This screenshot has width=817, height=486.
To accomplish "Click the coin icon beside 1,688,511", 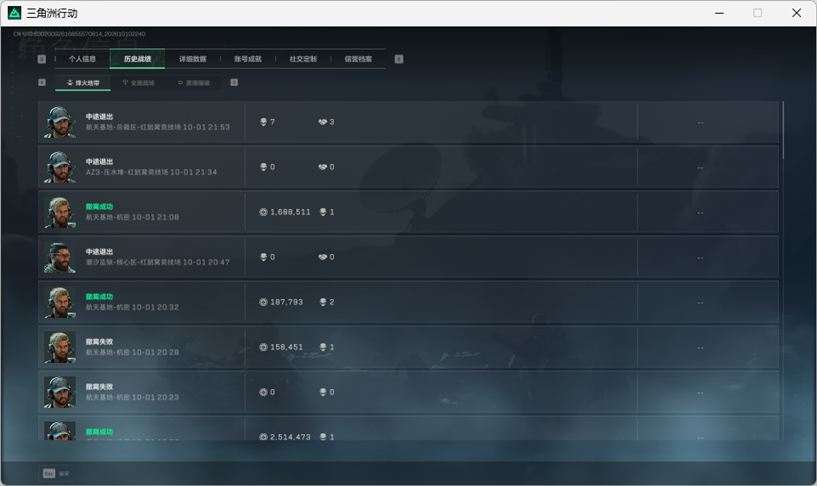I will click(263, 212).
